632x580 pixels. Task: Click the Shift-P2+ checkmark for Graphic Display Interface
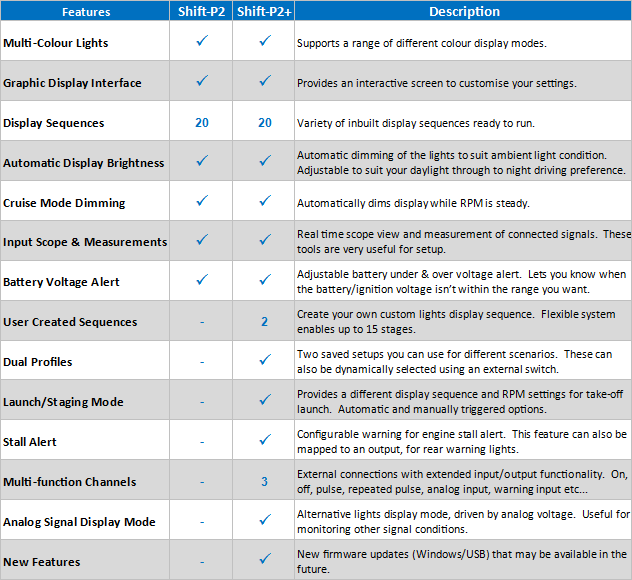(x=265, y=81)
